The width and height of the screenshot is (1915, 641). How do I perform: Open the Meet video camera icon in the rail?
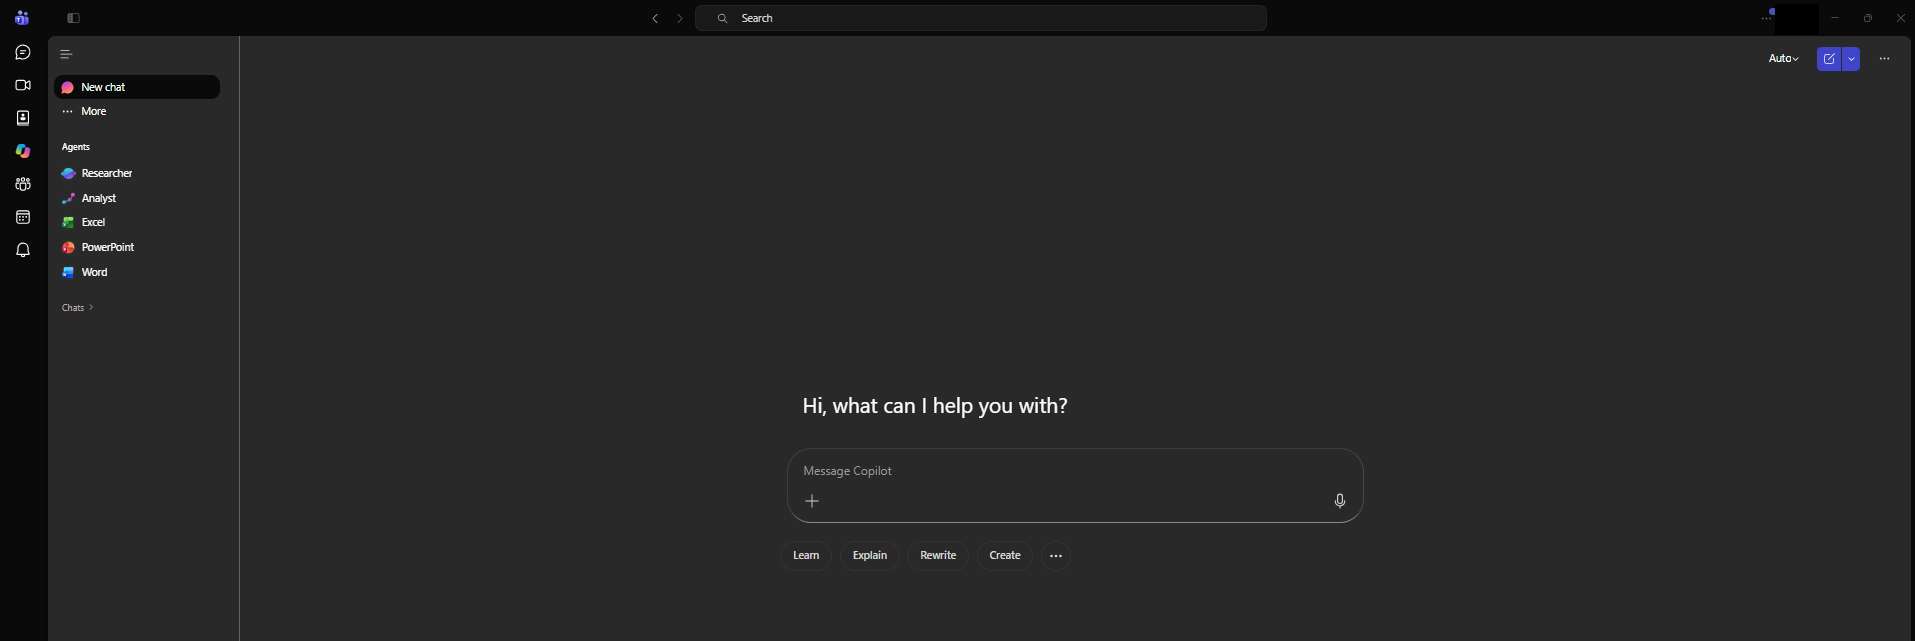(x=23, y=85)
